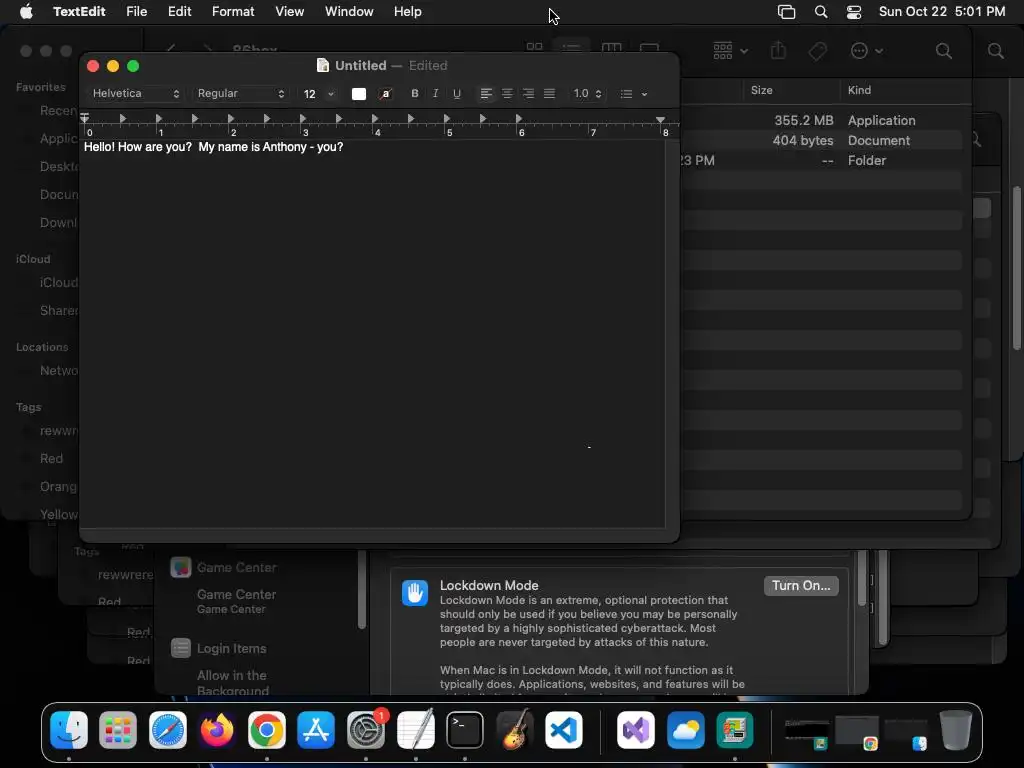Align text left in TextEdit

(x=486, y=93)
